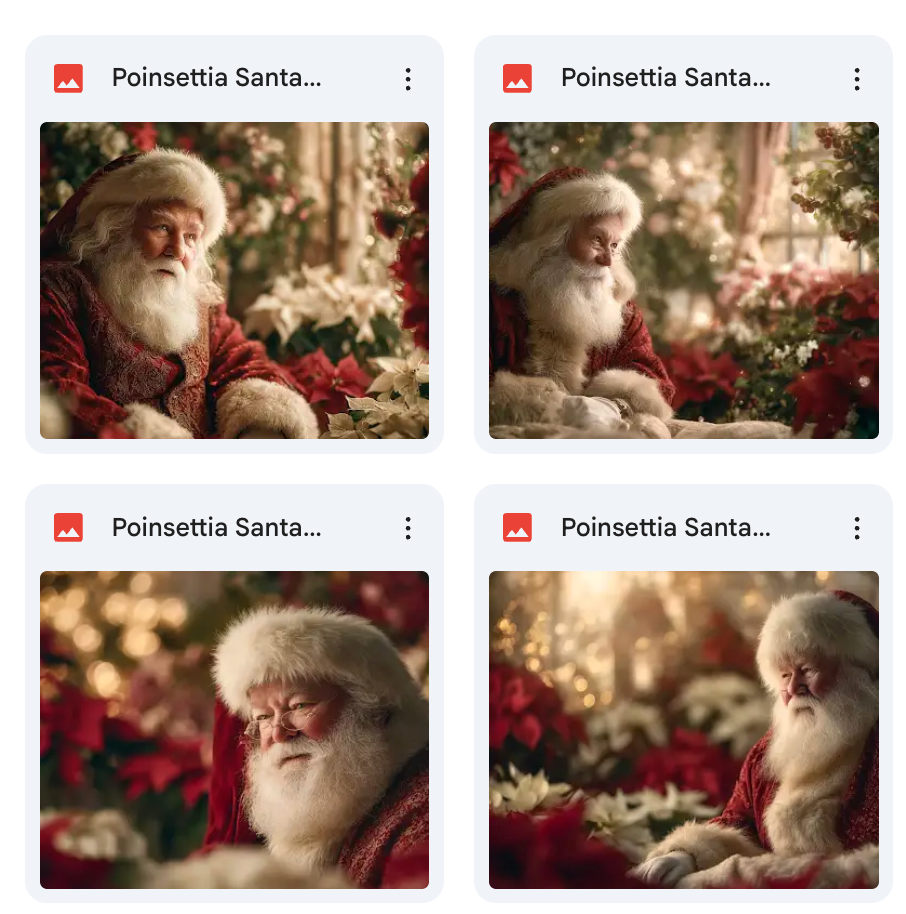Open the three-dot menu on the top-left card
The image size is (906, 914).
(408, 79)
